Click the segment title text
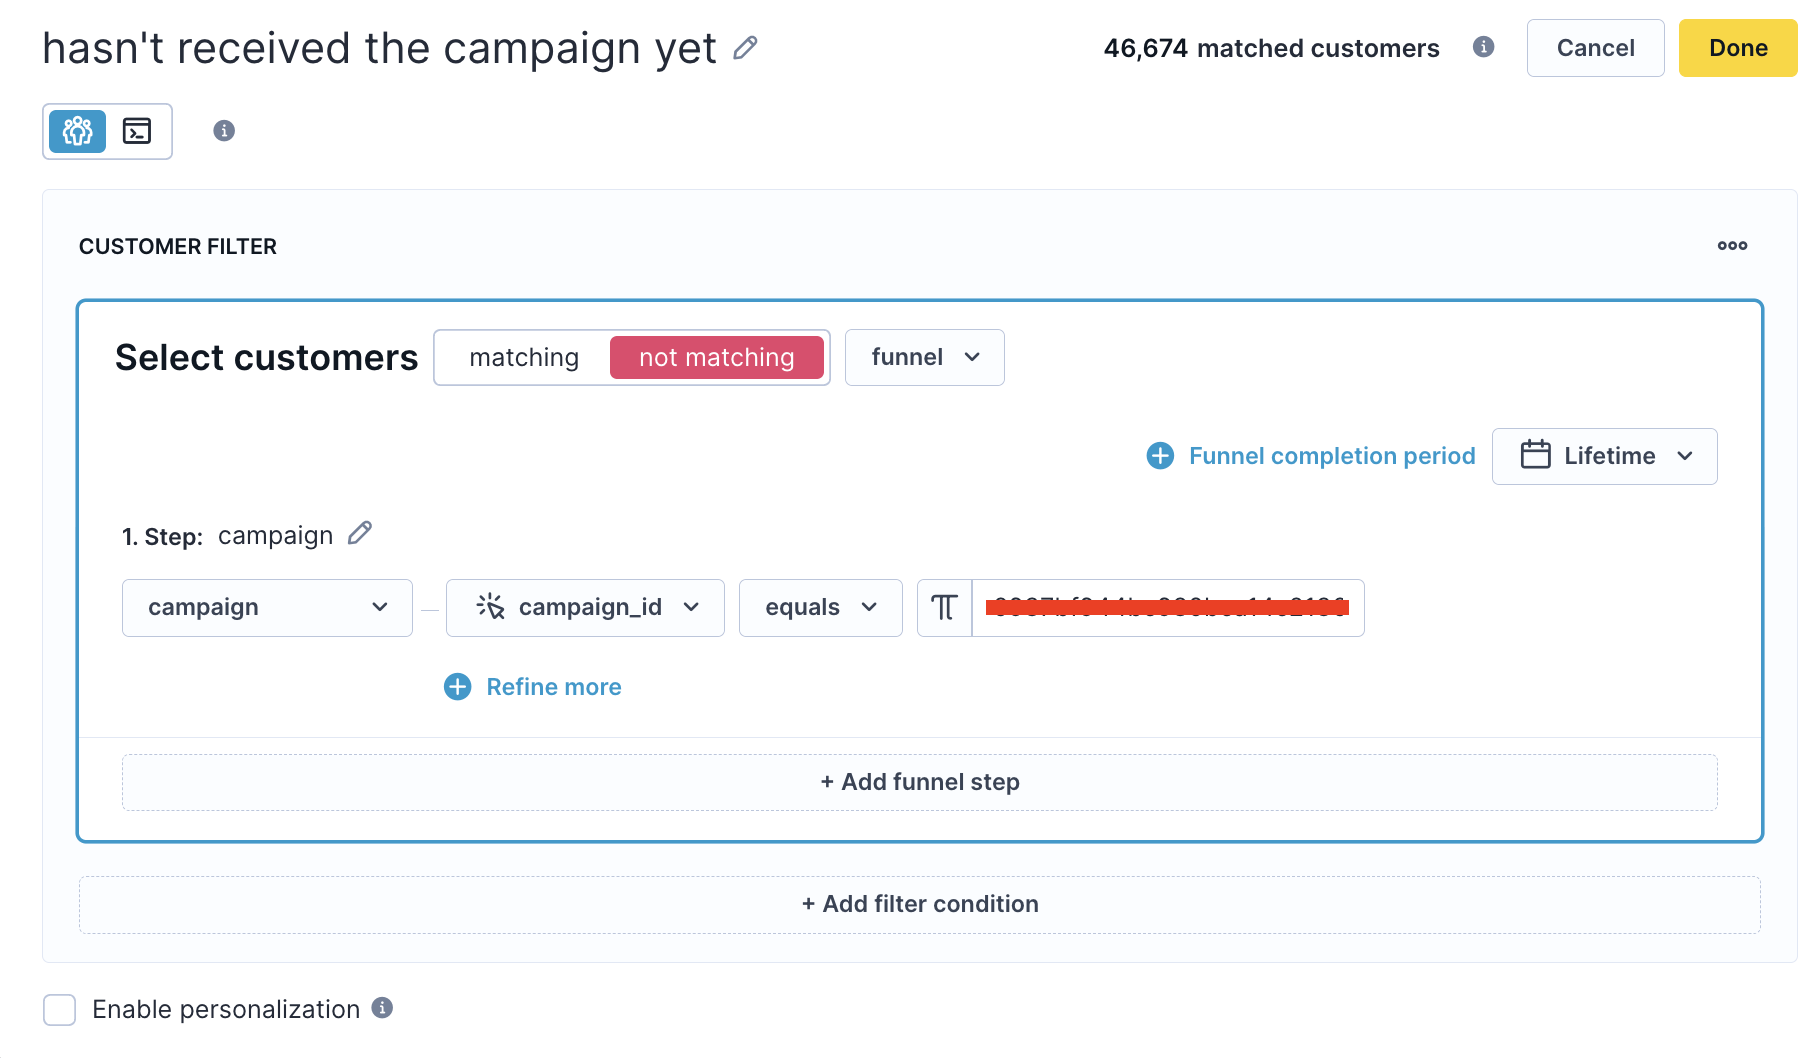The image size is (1820, 1058). [x=380, y=48]
